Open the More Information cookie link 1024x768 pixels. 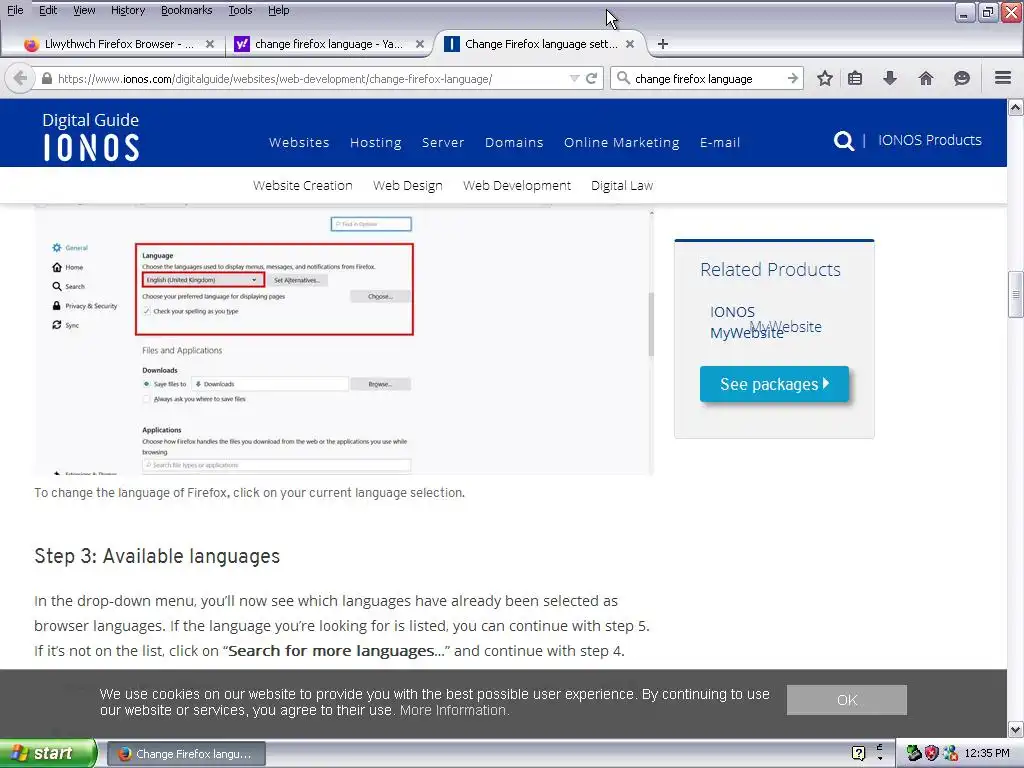coord(453,711)
